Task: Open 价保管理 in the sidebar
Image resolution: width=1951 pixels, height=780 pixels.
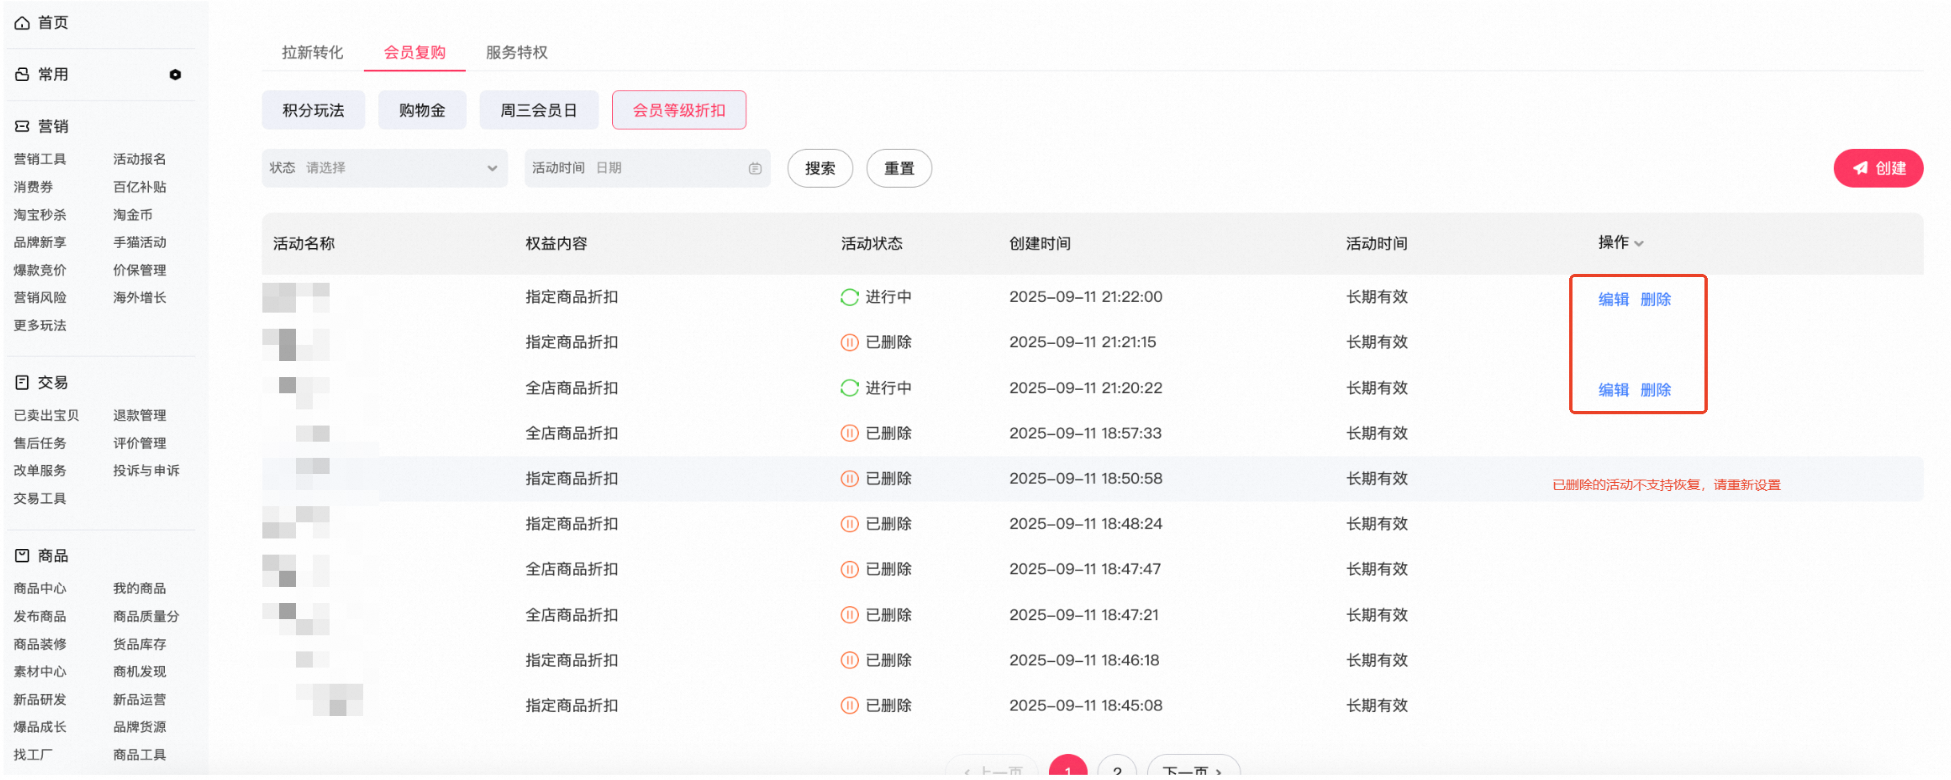Action: point(140,270)
